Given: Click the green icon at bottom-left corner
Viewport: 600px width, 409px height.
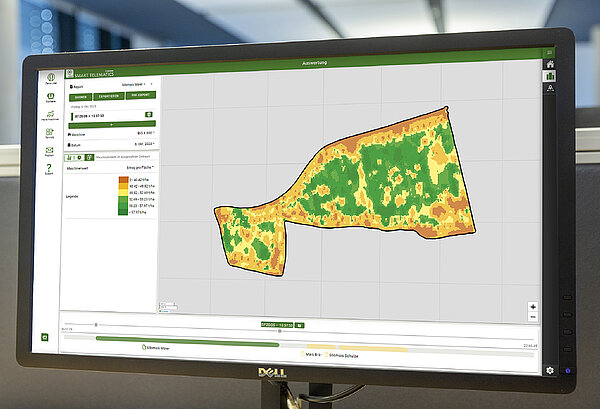Looking at the screenshot, I should (x=45, y=338).
